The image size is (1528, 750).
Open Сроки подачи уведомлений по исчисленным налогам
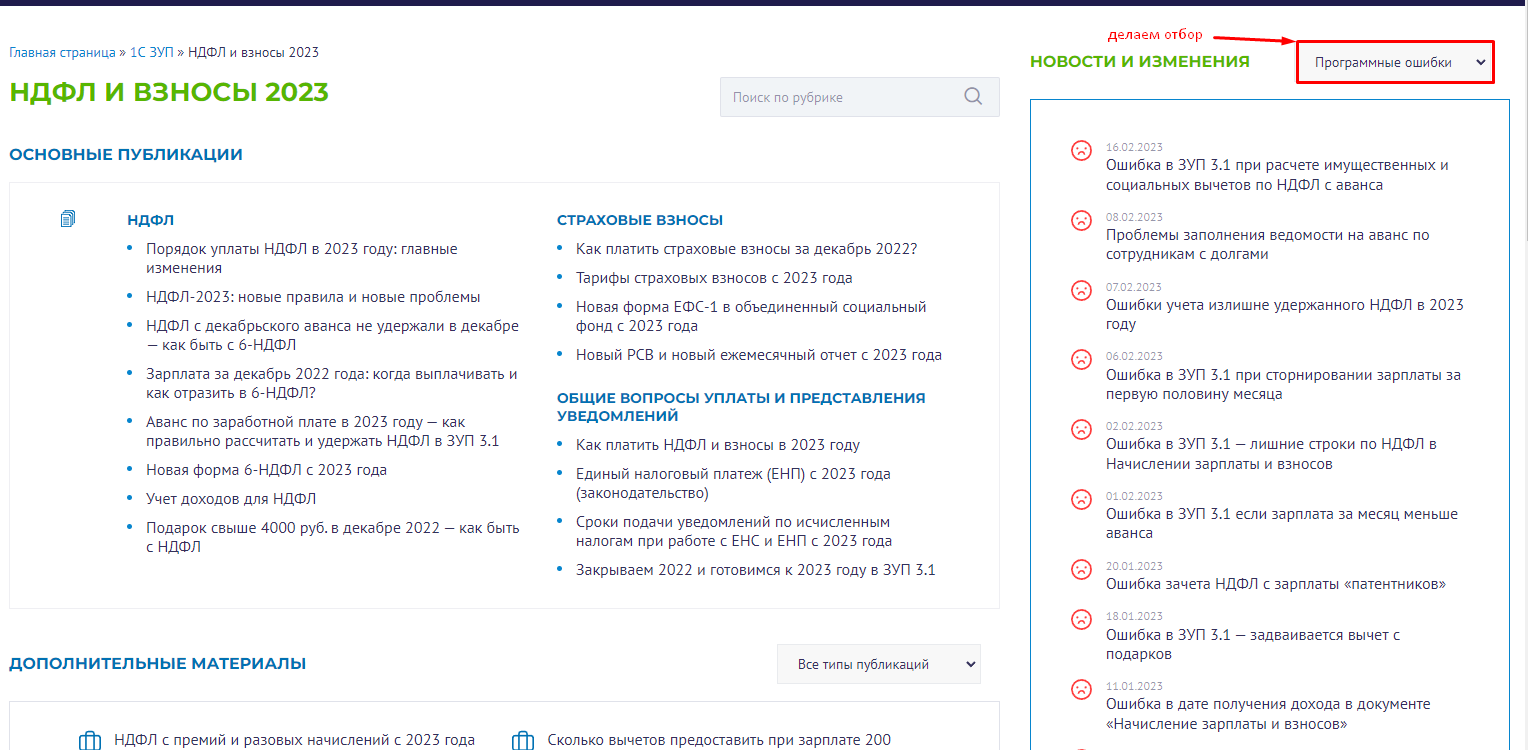coord(734,532)
